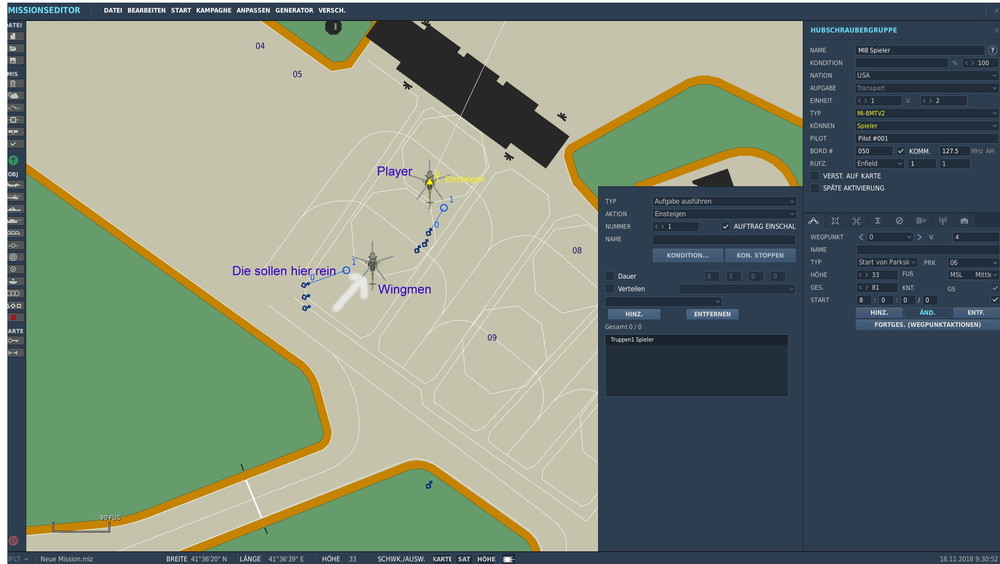1000x564 pixels.
Task: Open the cargo tab icon at row end
Action: 964,221
